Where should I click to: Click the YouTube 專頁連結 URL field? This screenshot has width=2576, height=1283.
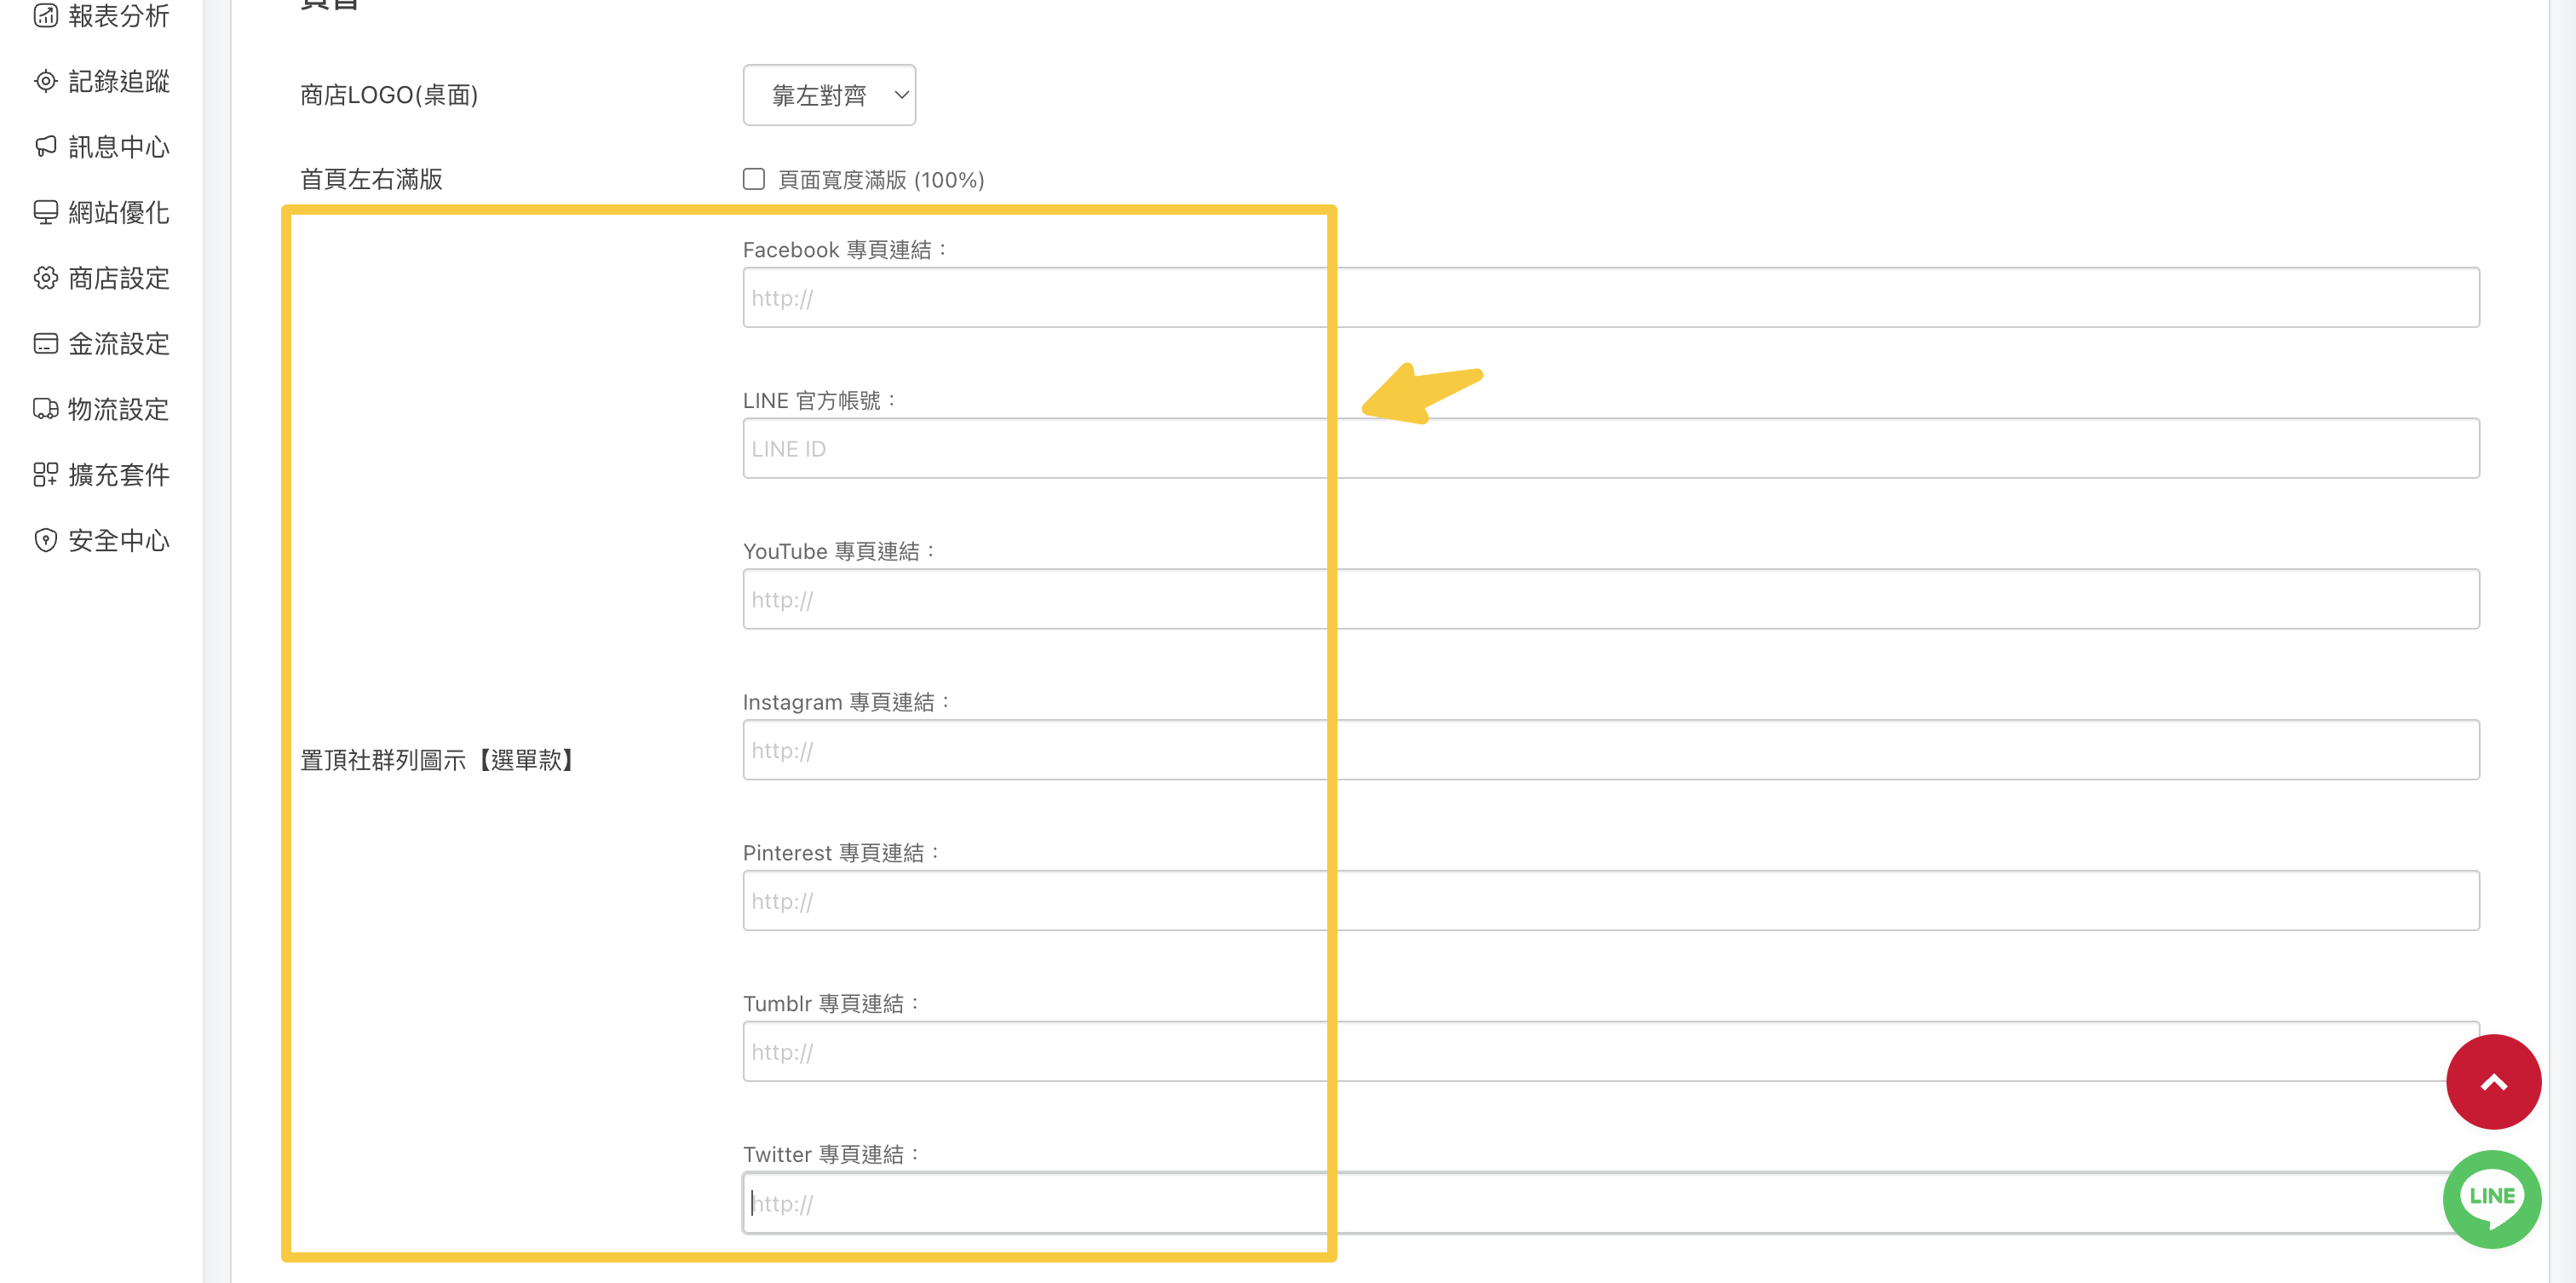[1610, 600]
